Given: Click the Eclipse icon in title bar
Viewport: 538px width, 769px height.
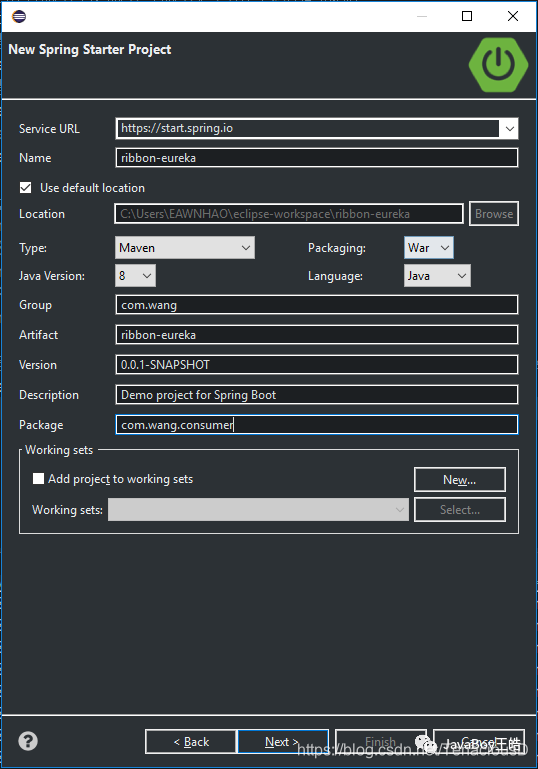Looking at the screenshot, I should (x=19, y=16).
